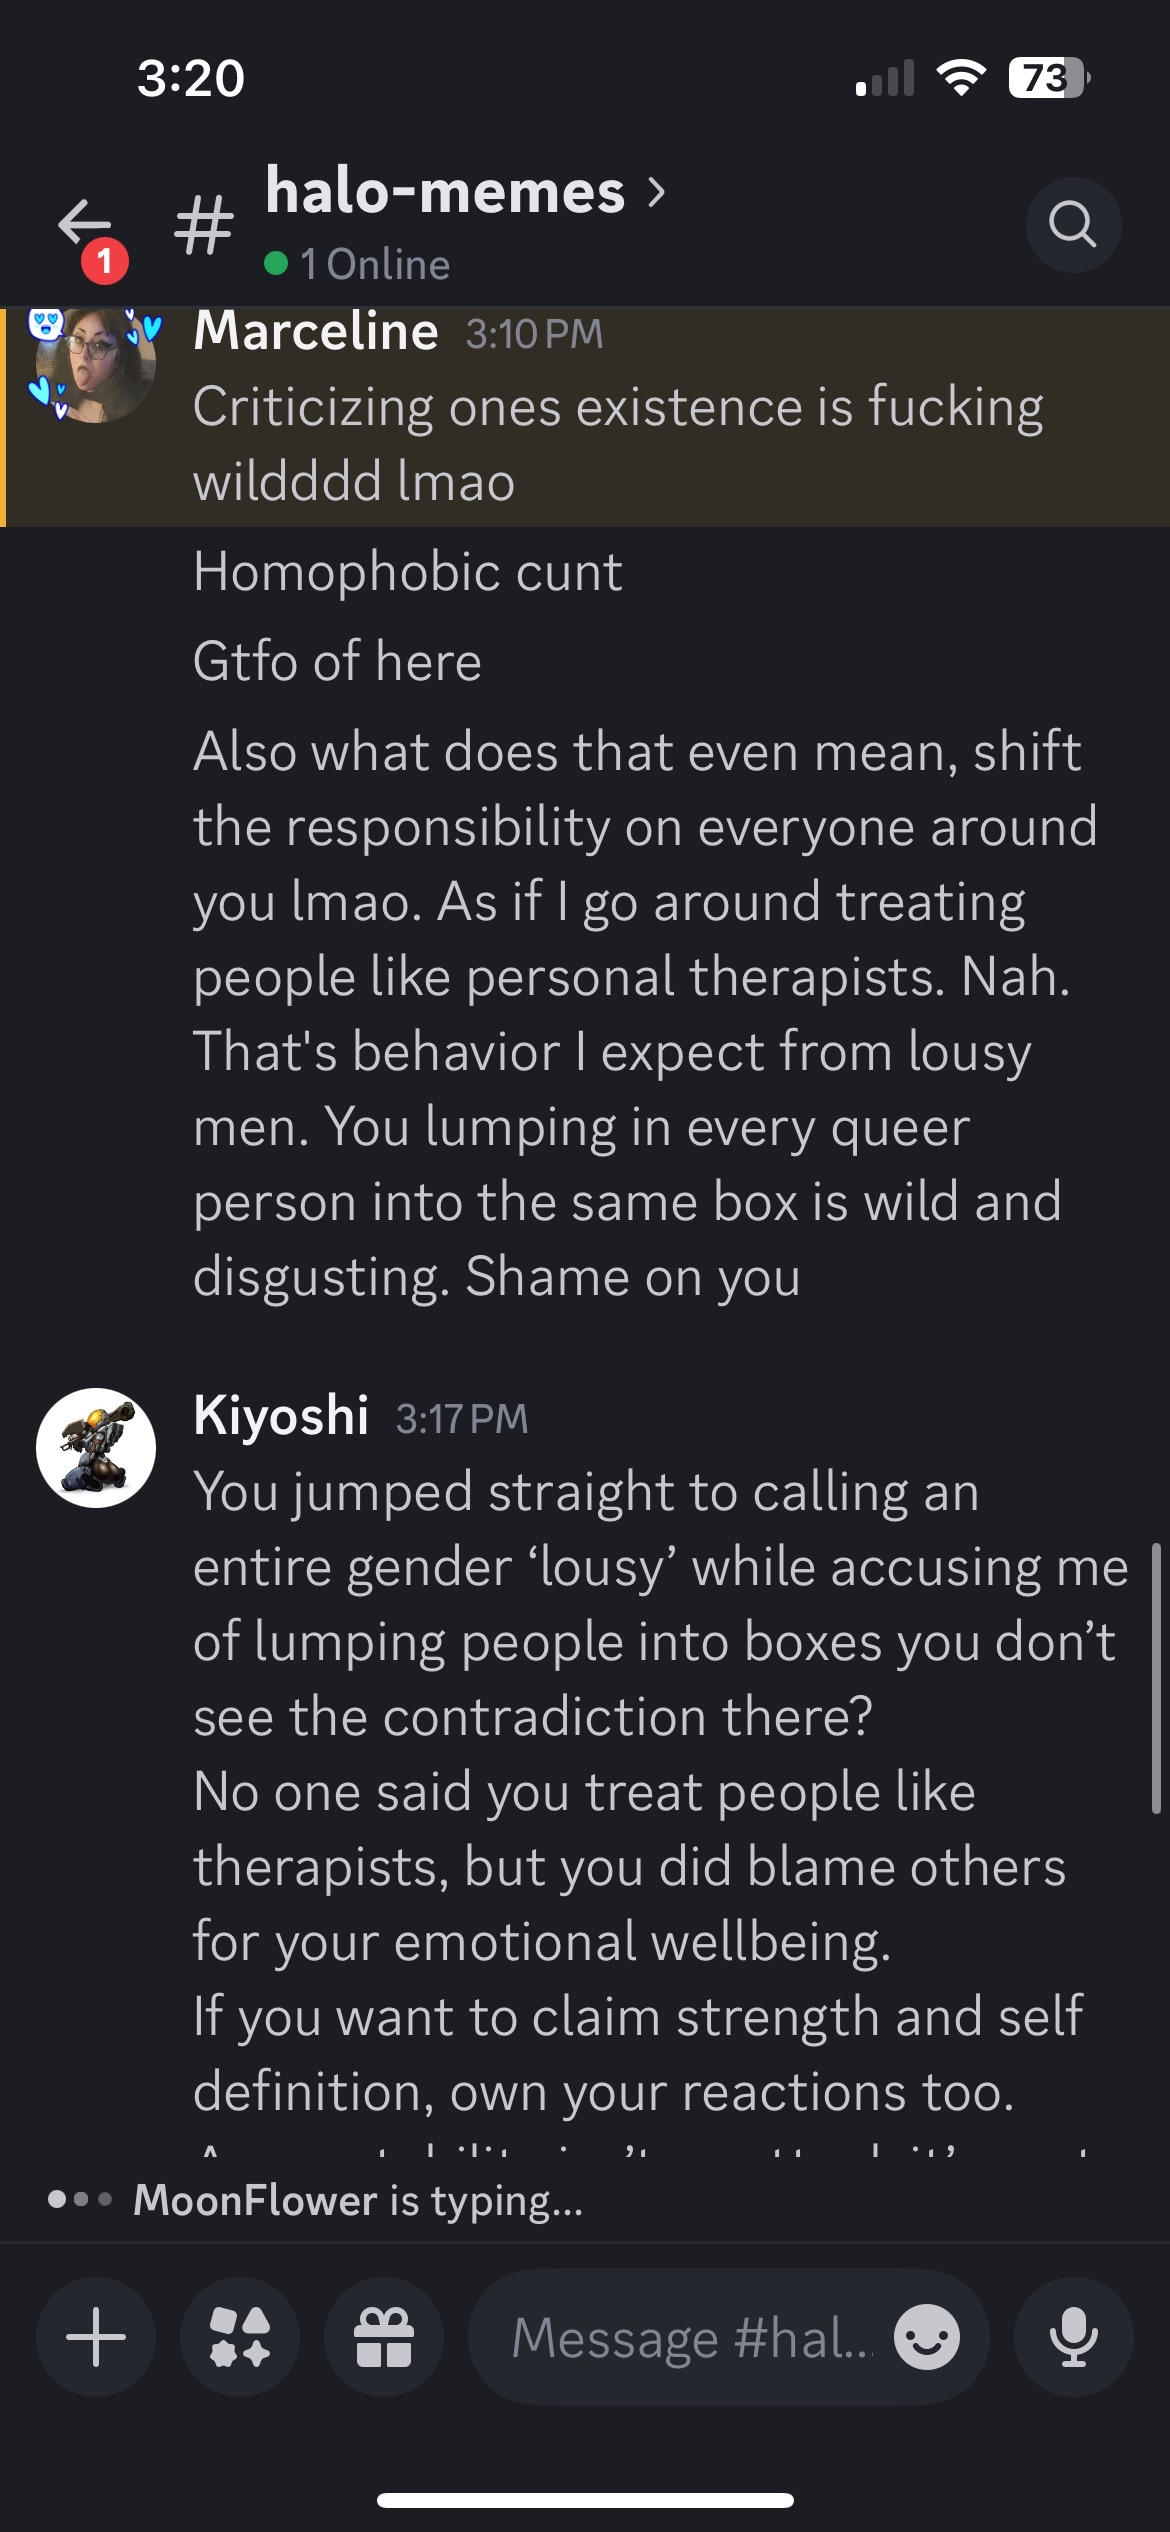Viewport: 1170px width, 2532px height.
Task: Tap the microphone voice message icon
Action: (1073, 2337)
